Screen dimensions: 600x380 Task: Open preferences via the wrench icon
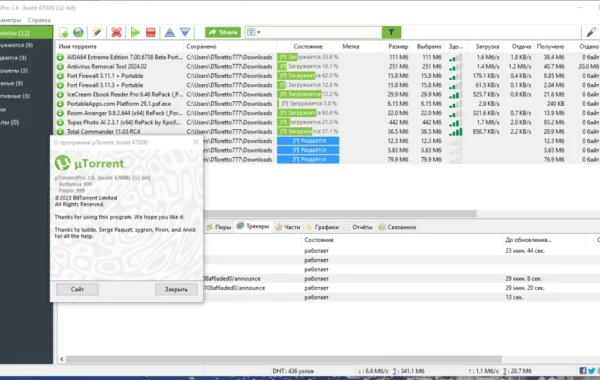591,33
